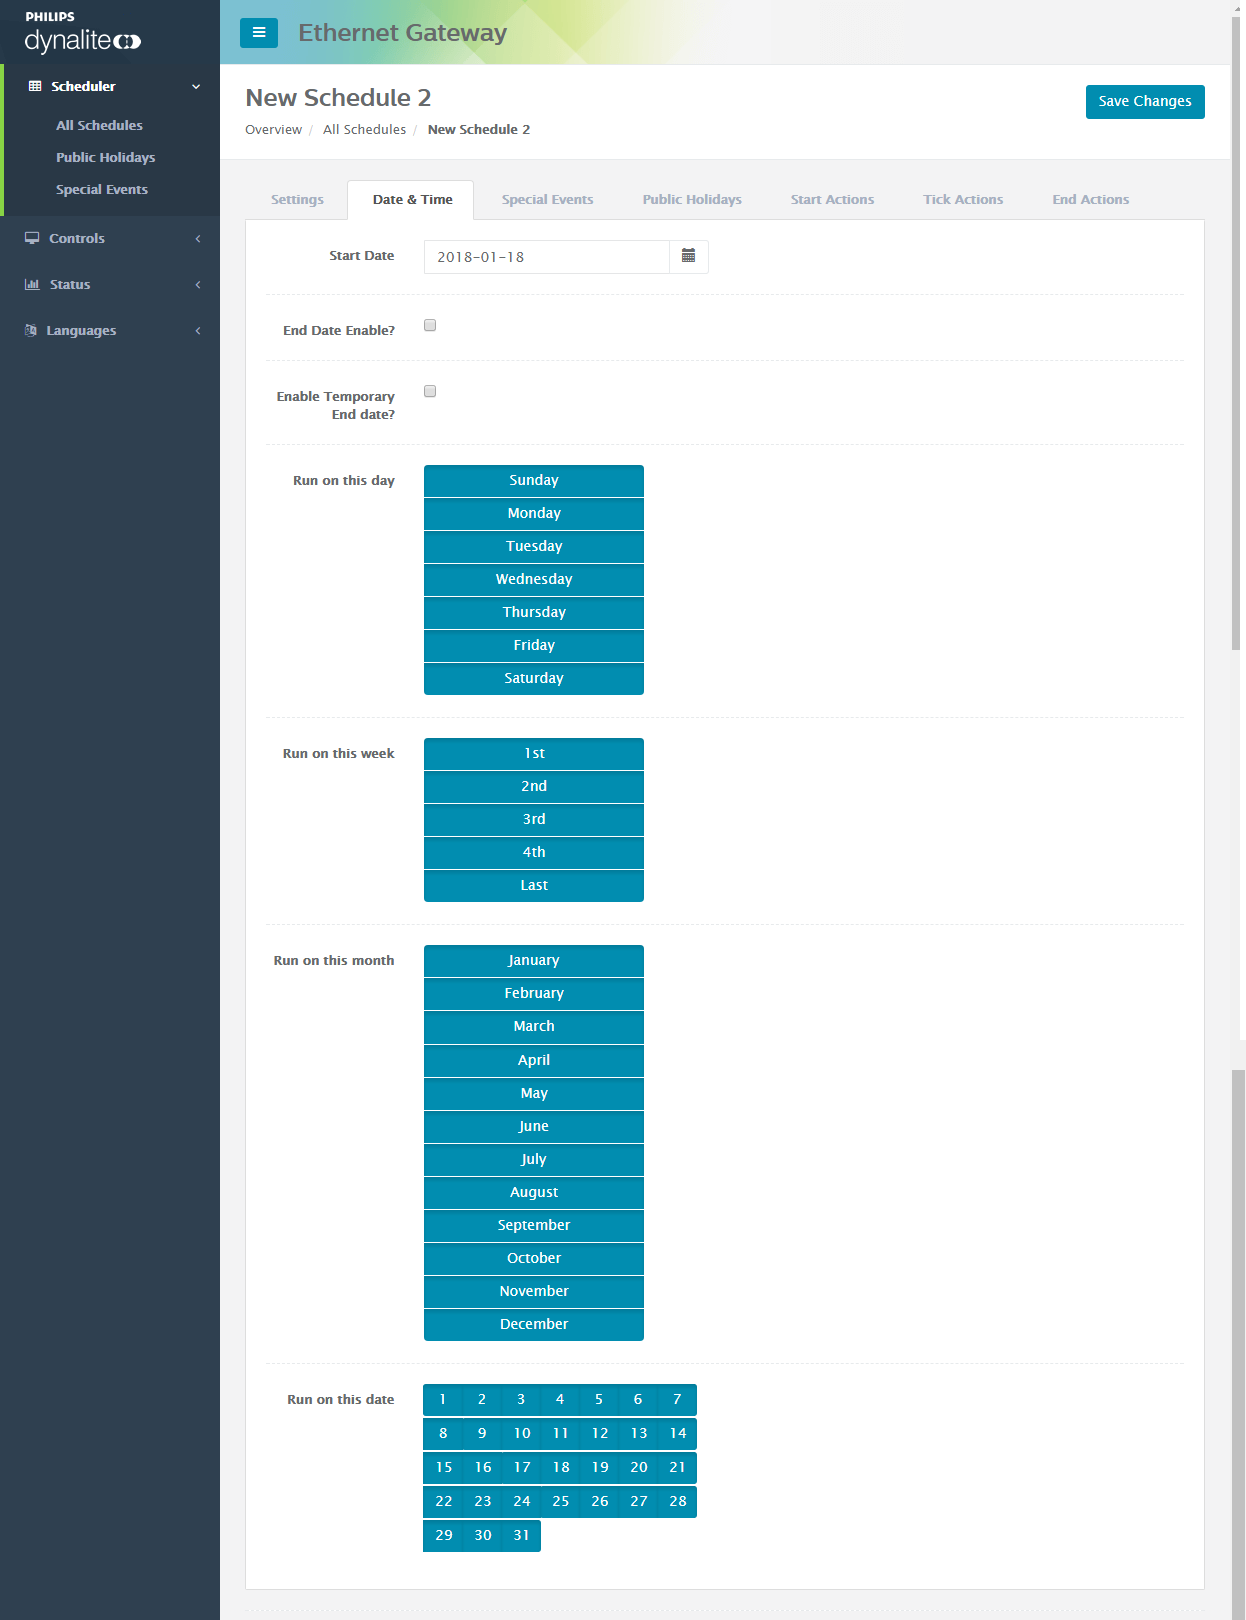The image size is (1246, 1620).
Task: Click the Start Date input field
Action: pos(546,257)
